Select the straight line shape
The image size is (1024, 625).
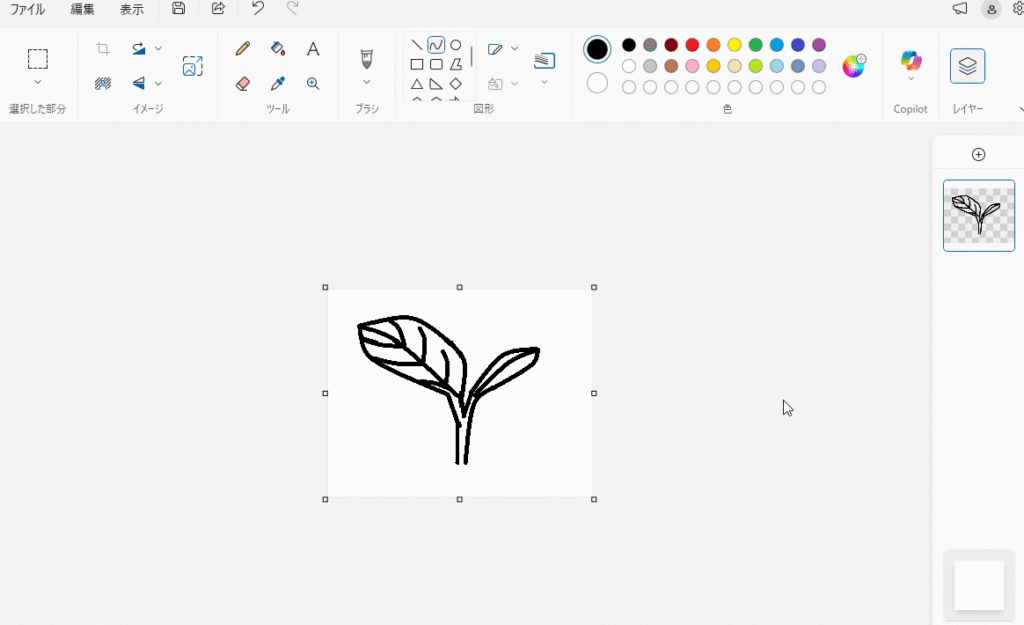pos(416,45)
